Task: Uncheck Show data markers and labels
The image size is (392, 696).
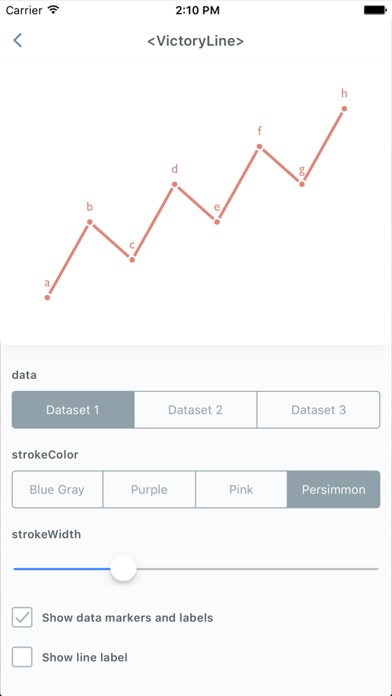Action: point(22,617)
